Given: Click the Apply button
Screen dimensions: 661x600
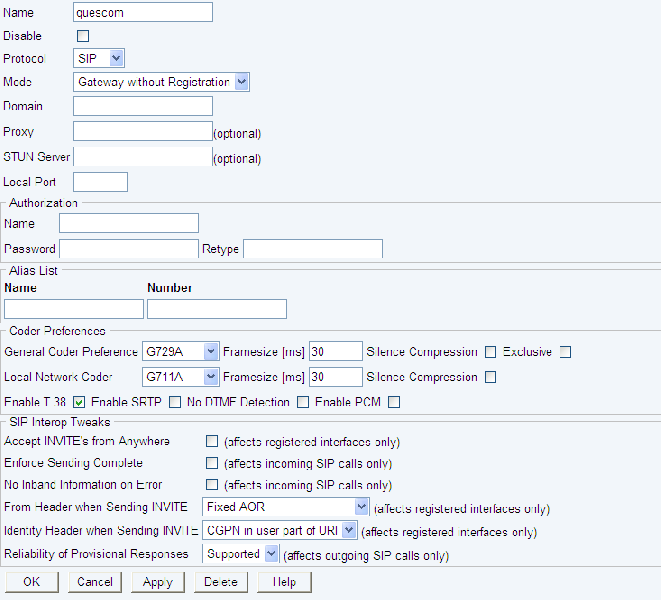Looking at the screenshot, I should point(158,582).
